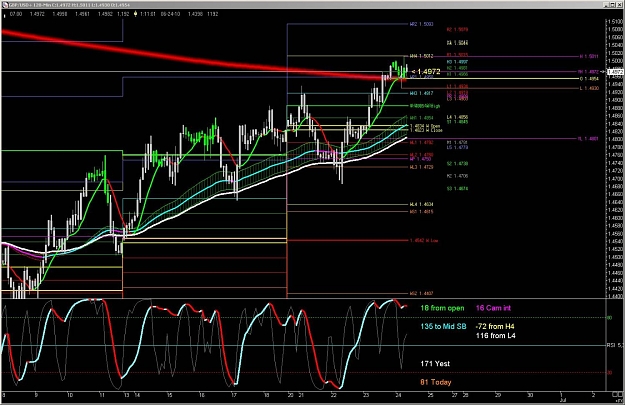
Task: Click the S3 green pivot label
Action: point(457,189)
